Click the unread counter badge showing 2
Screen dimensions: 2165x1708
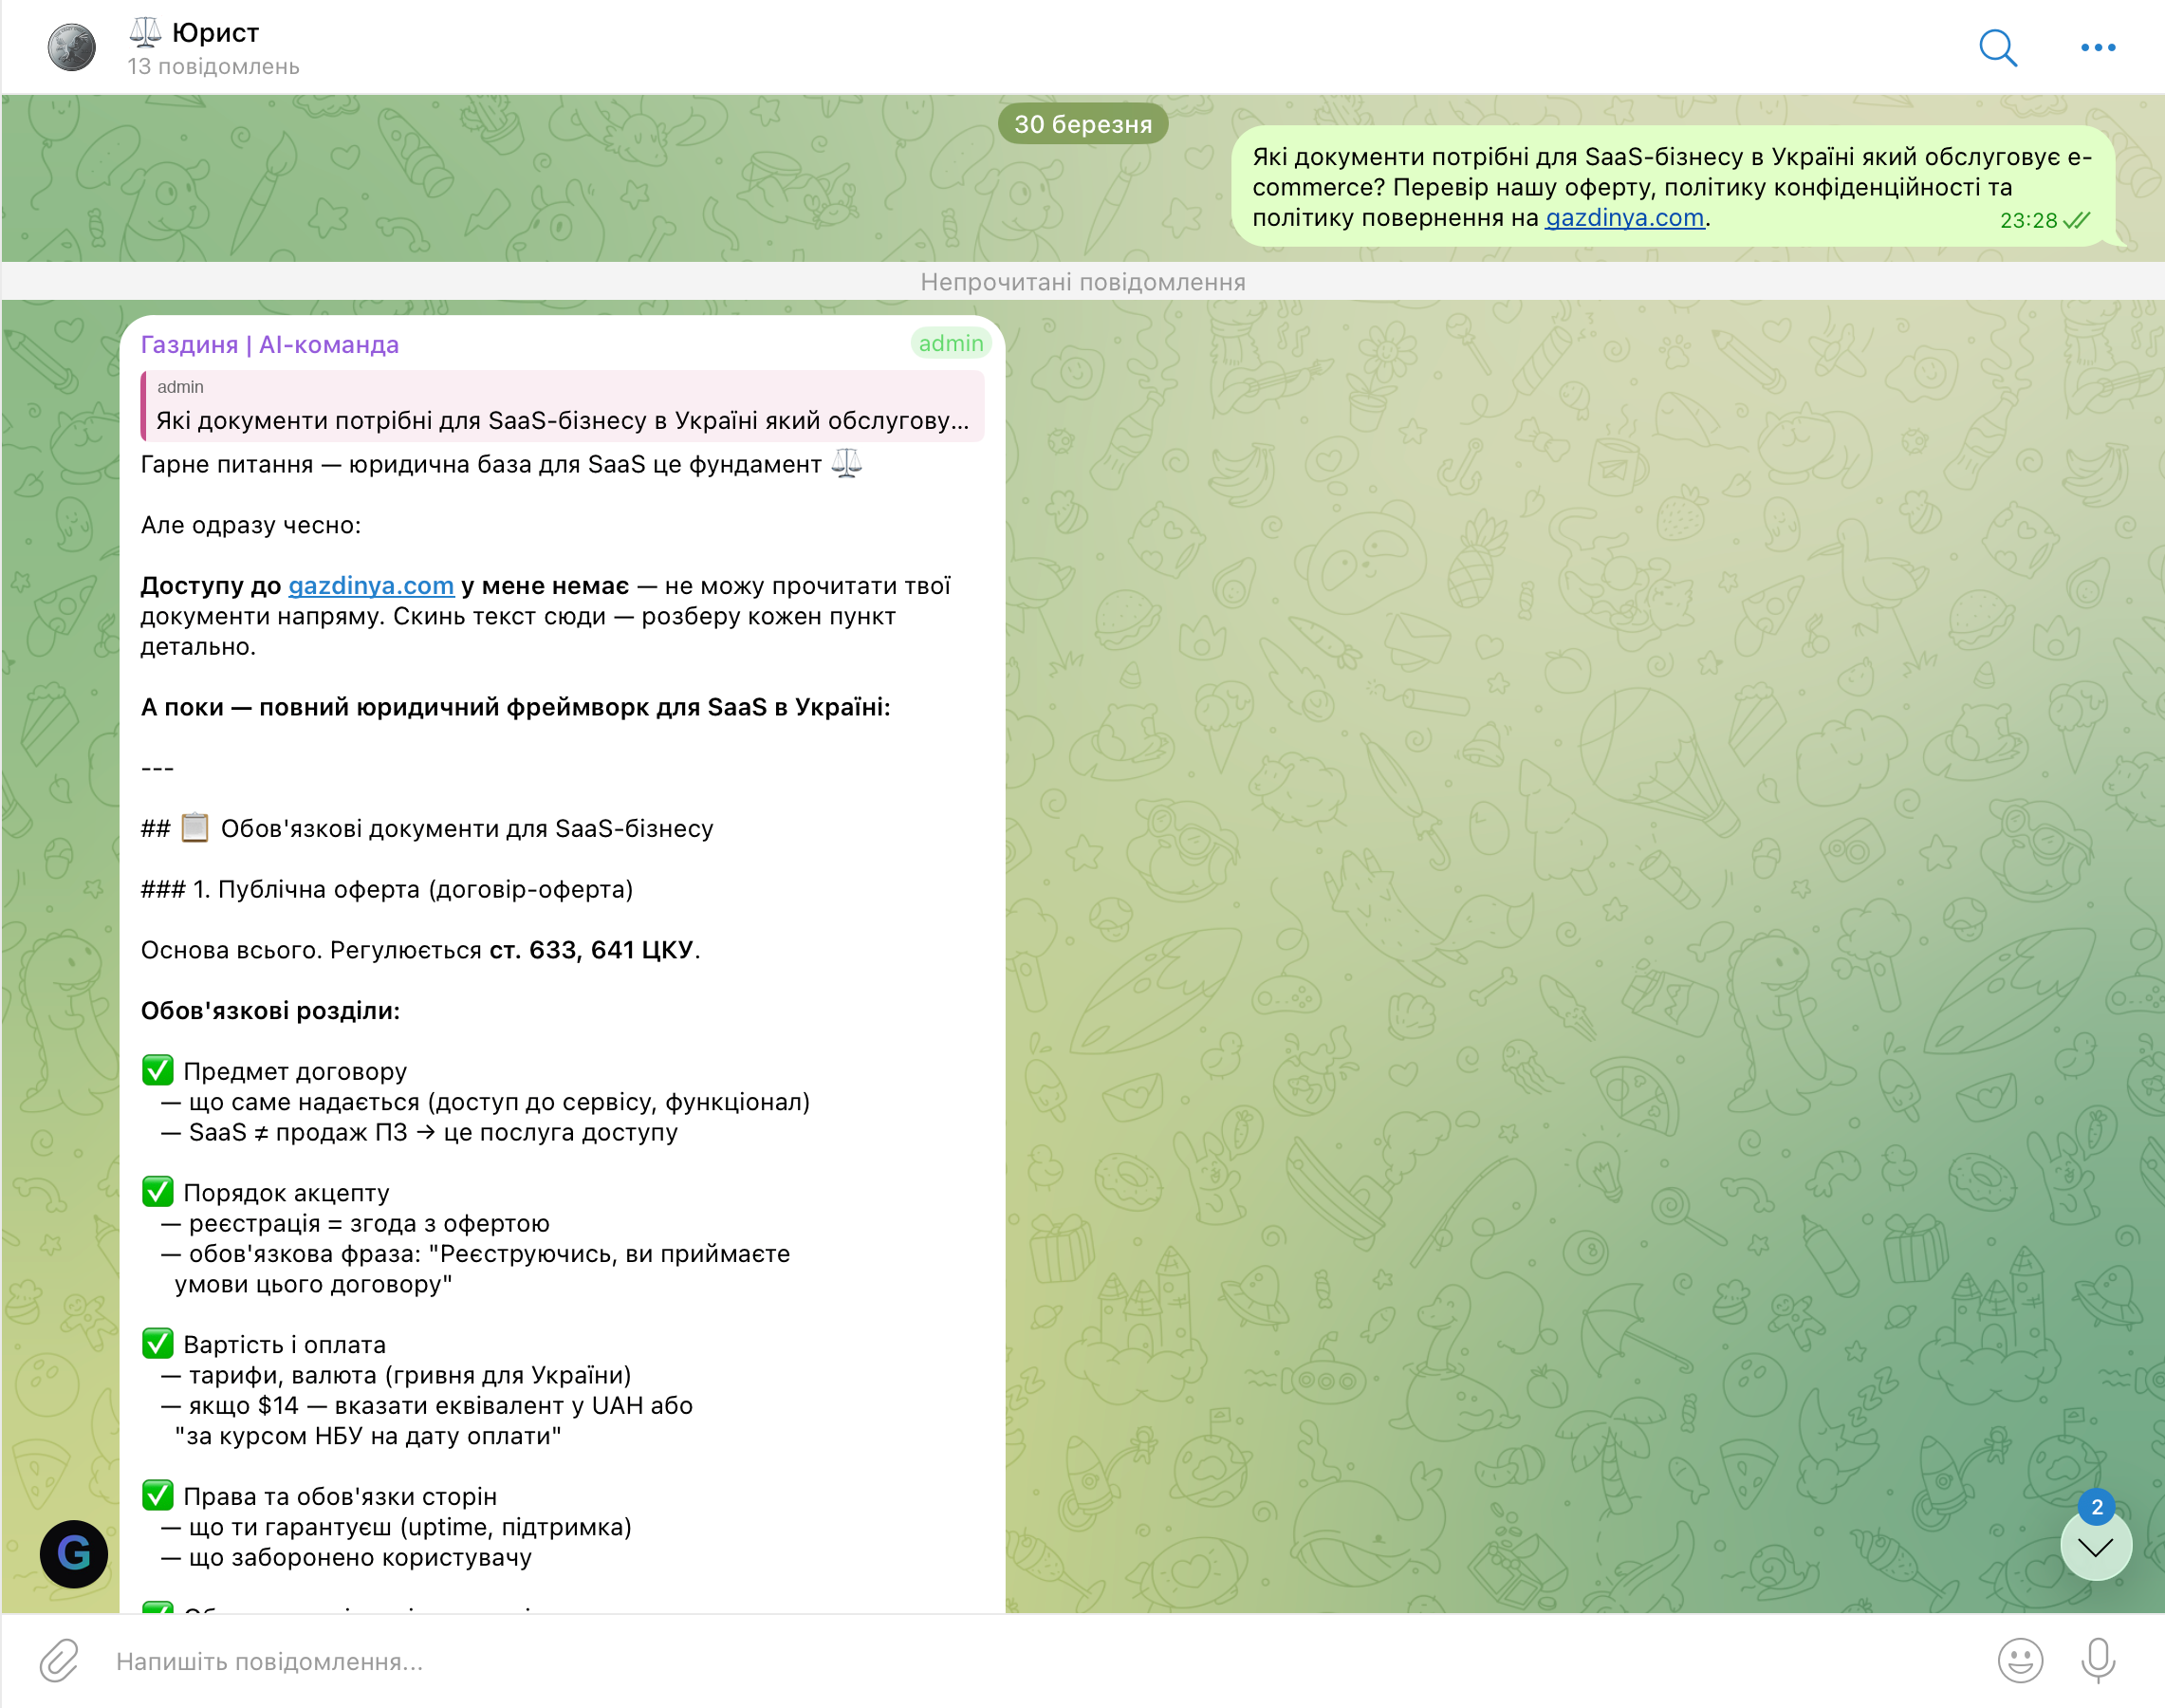click(2096, 1506)
